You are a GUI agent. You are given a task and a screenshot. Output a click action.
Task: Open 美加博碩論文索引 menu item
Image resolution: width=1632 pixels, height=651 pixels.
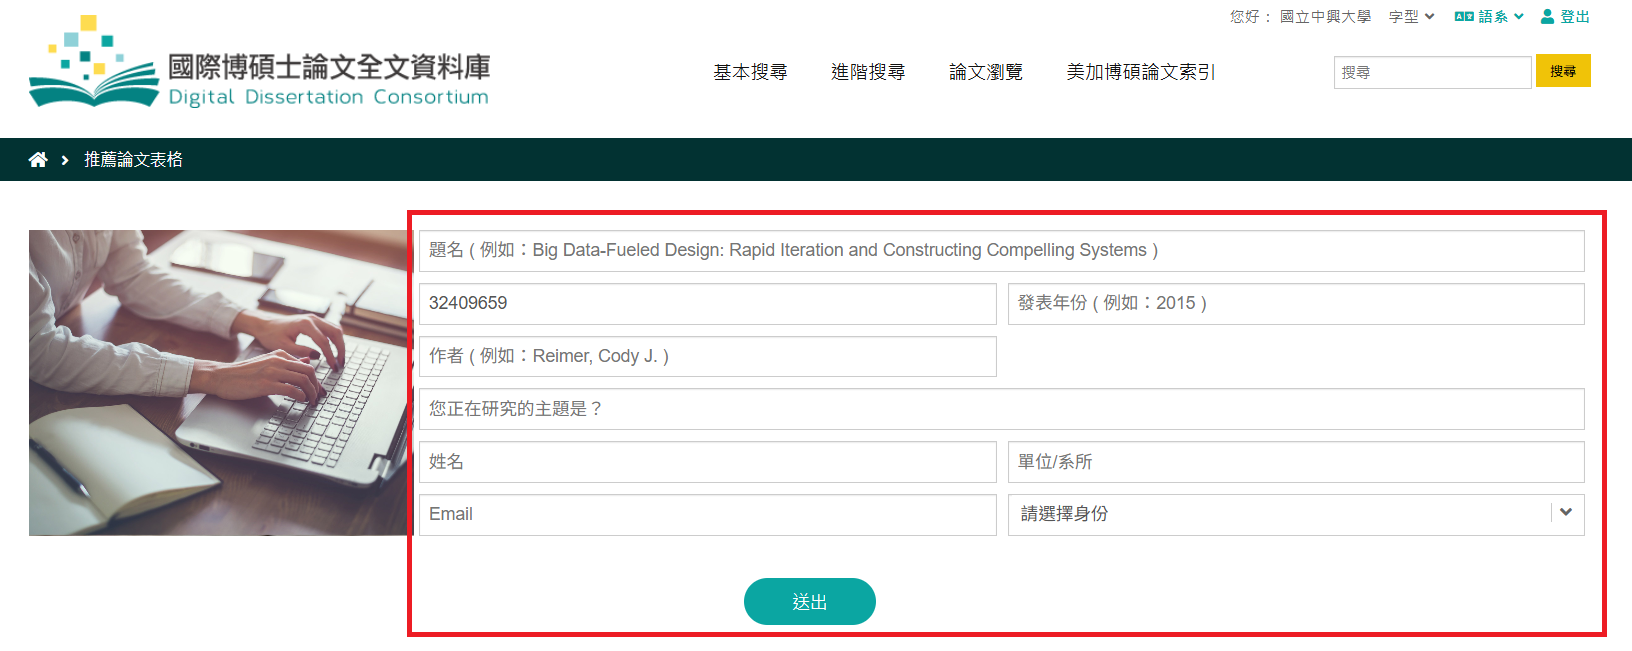coord(1140,72)
